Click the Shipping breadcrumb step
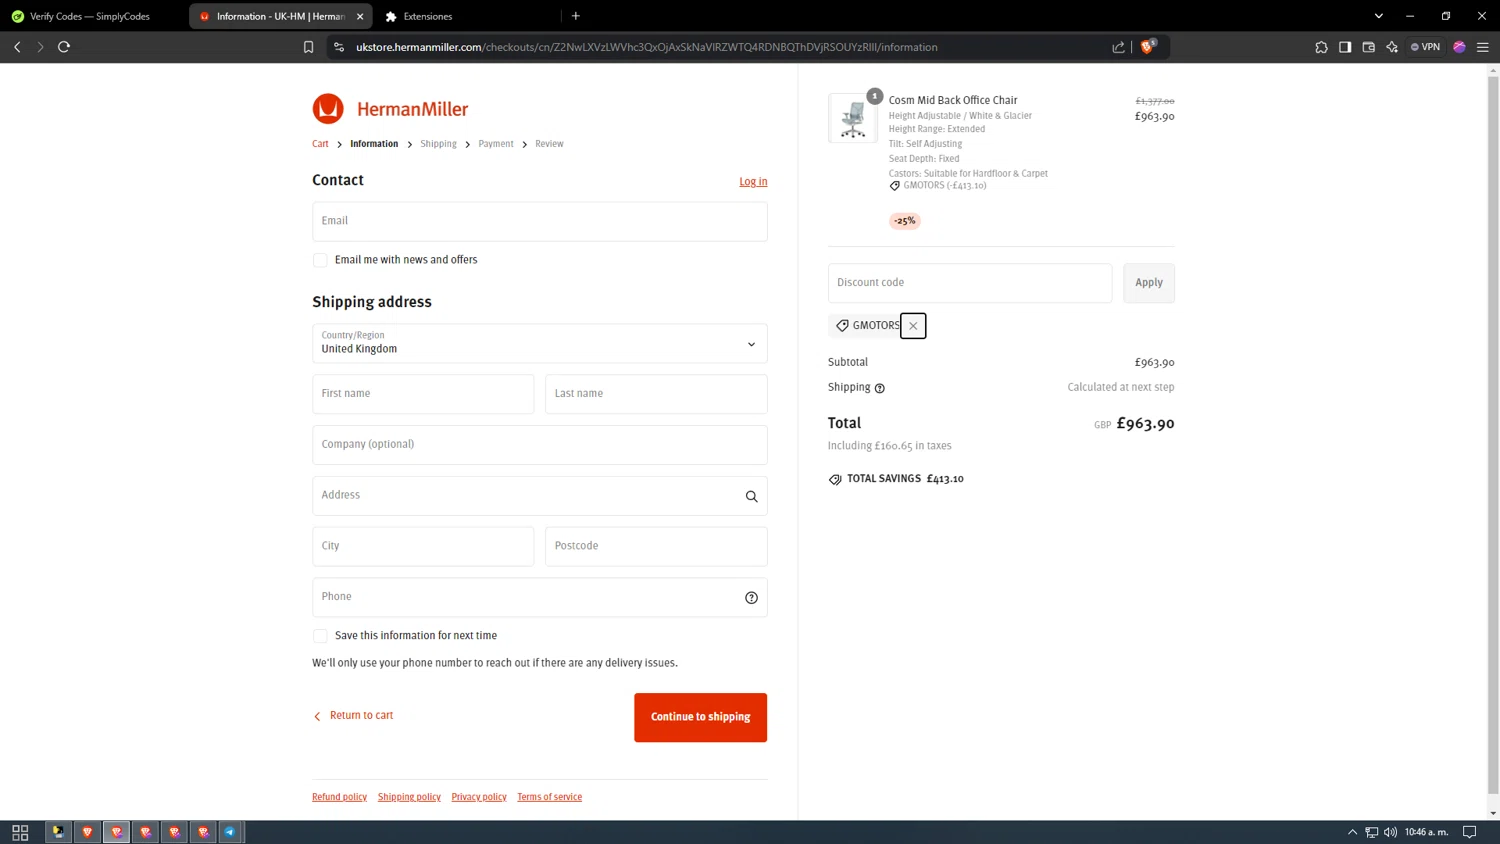 (438, 144)
